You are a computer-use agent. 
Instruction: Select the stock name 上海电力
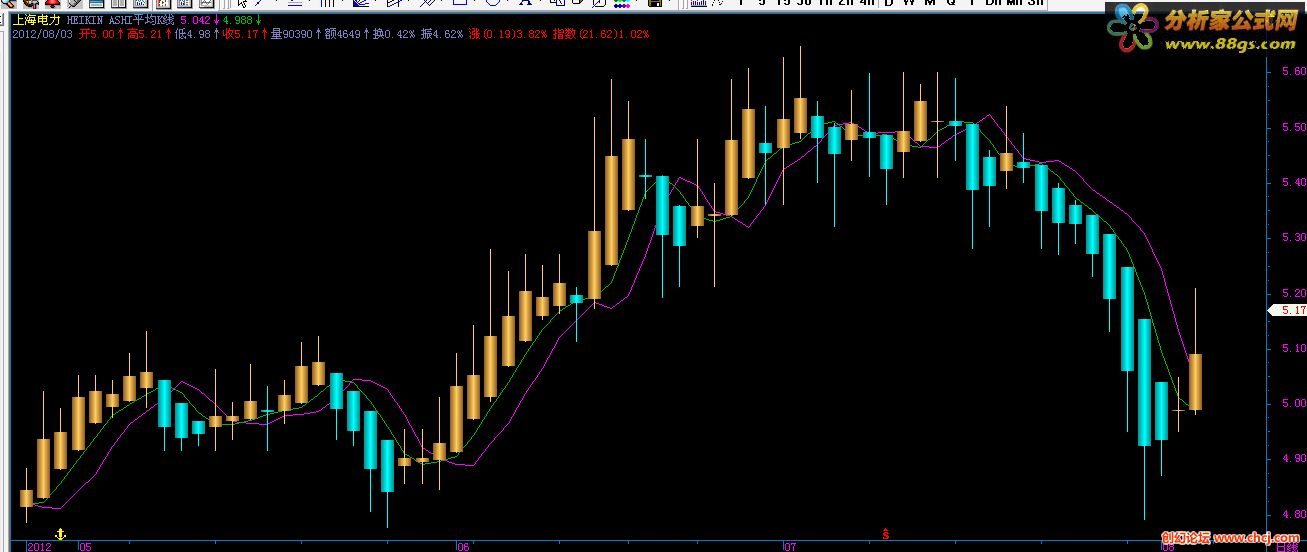click(37, 19)
